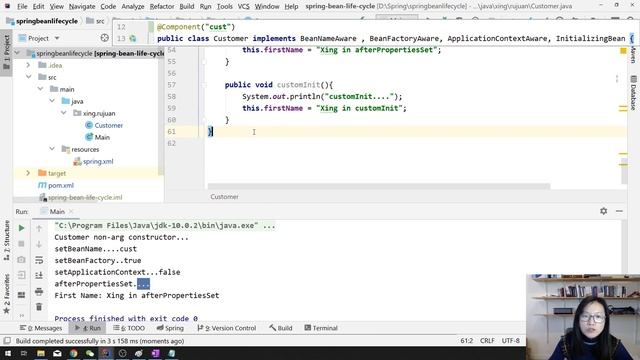This screenshot has width=640, height=360.
Task: Close the Main run tab
Action: (x=71, y=211)
